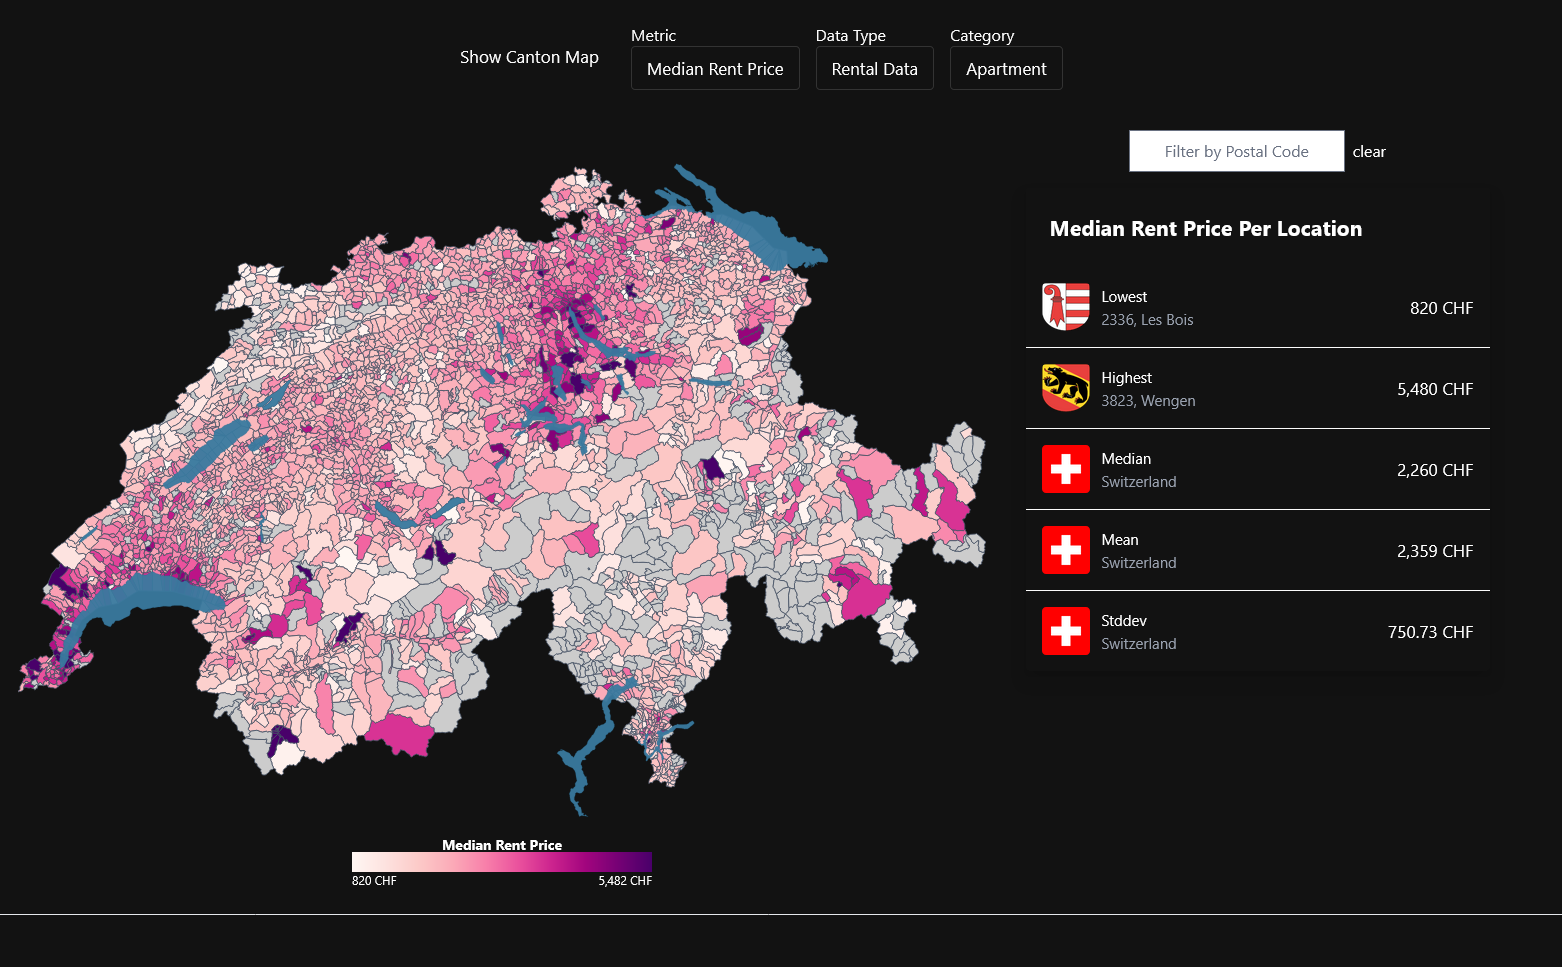Image resolution: width=1562 pixels, height=967 pixels.
Task: Click the Bern coat of arms beside Highest
Action: click(1065, 388)
